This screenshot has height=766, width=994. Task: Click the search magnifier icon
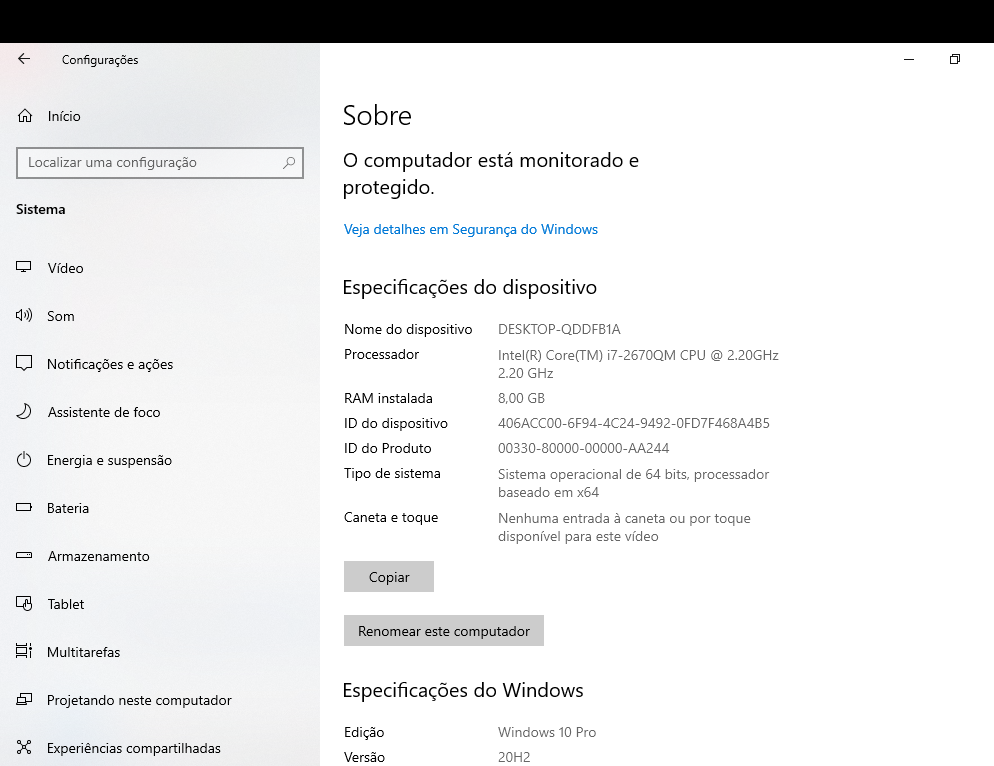[289, 162]
